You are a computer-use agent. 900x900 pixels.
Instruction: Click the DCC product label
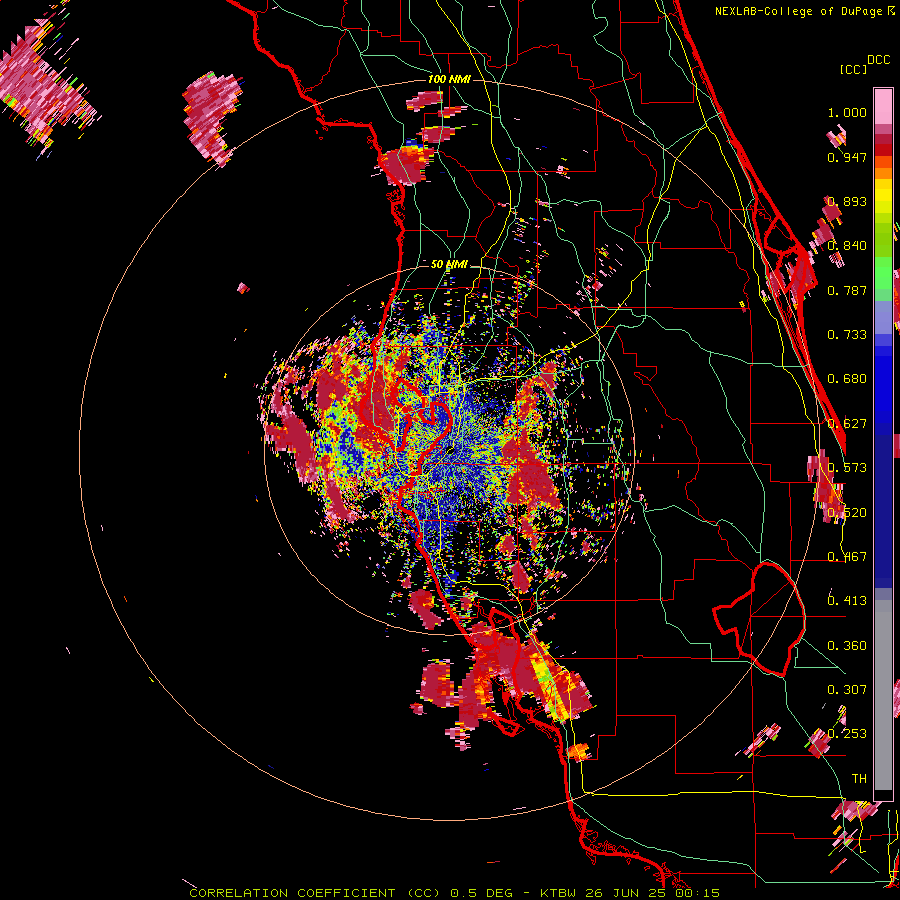[x=878, y=60]
